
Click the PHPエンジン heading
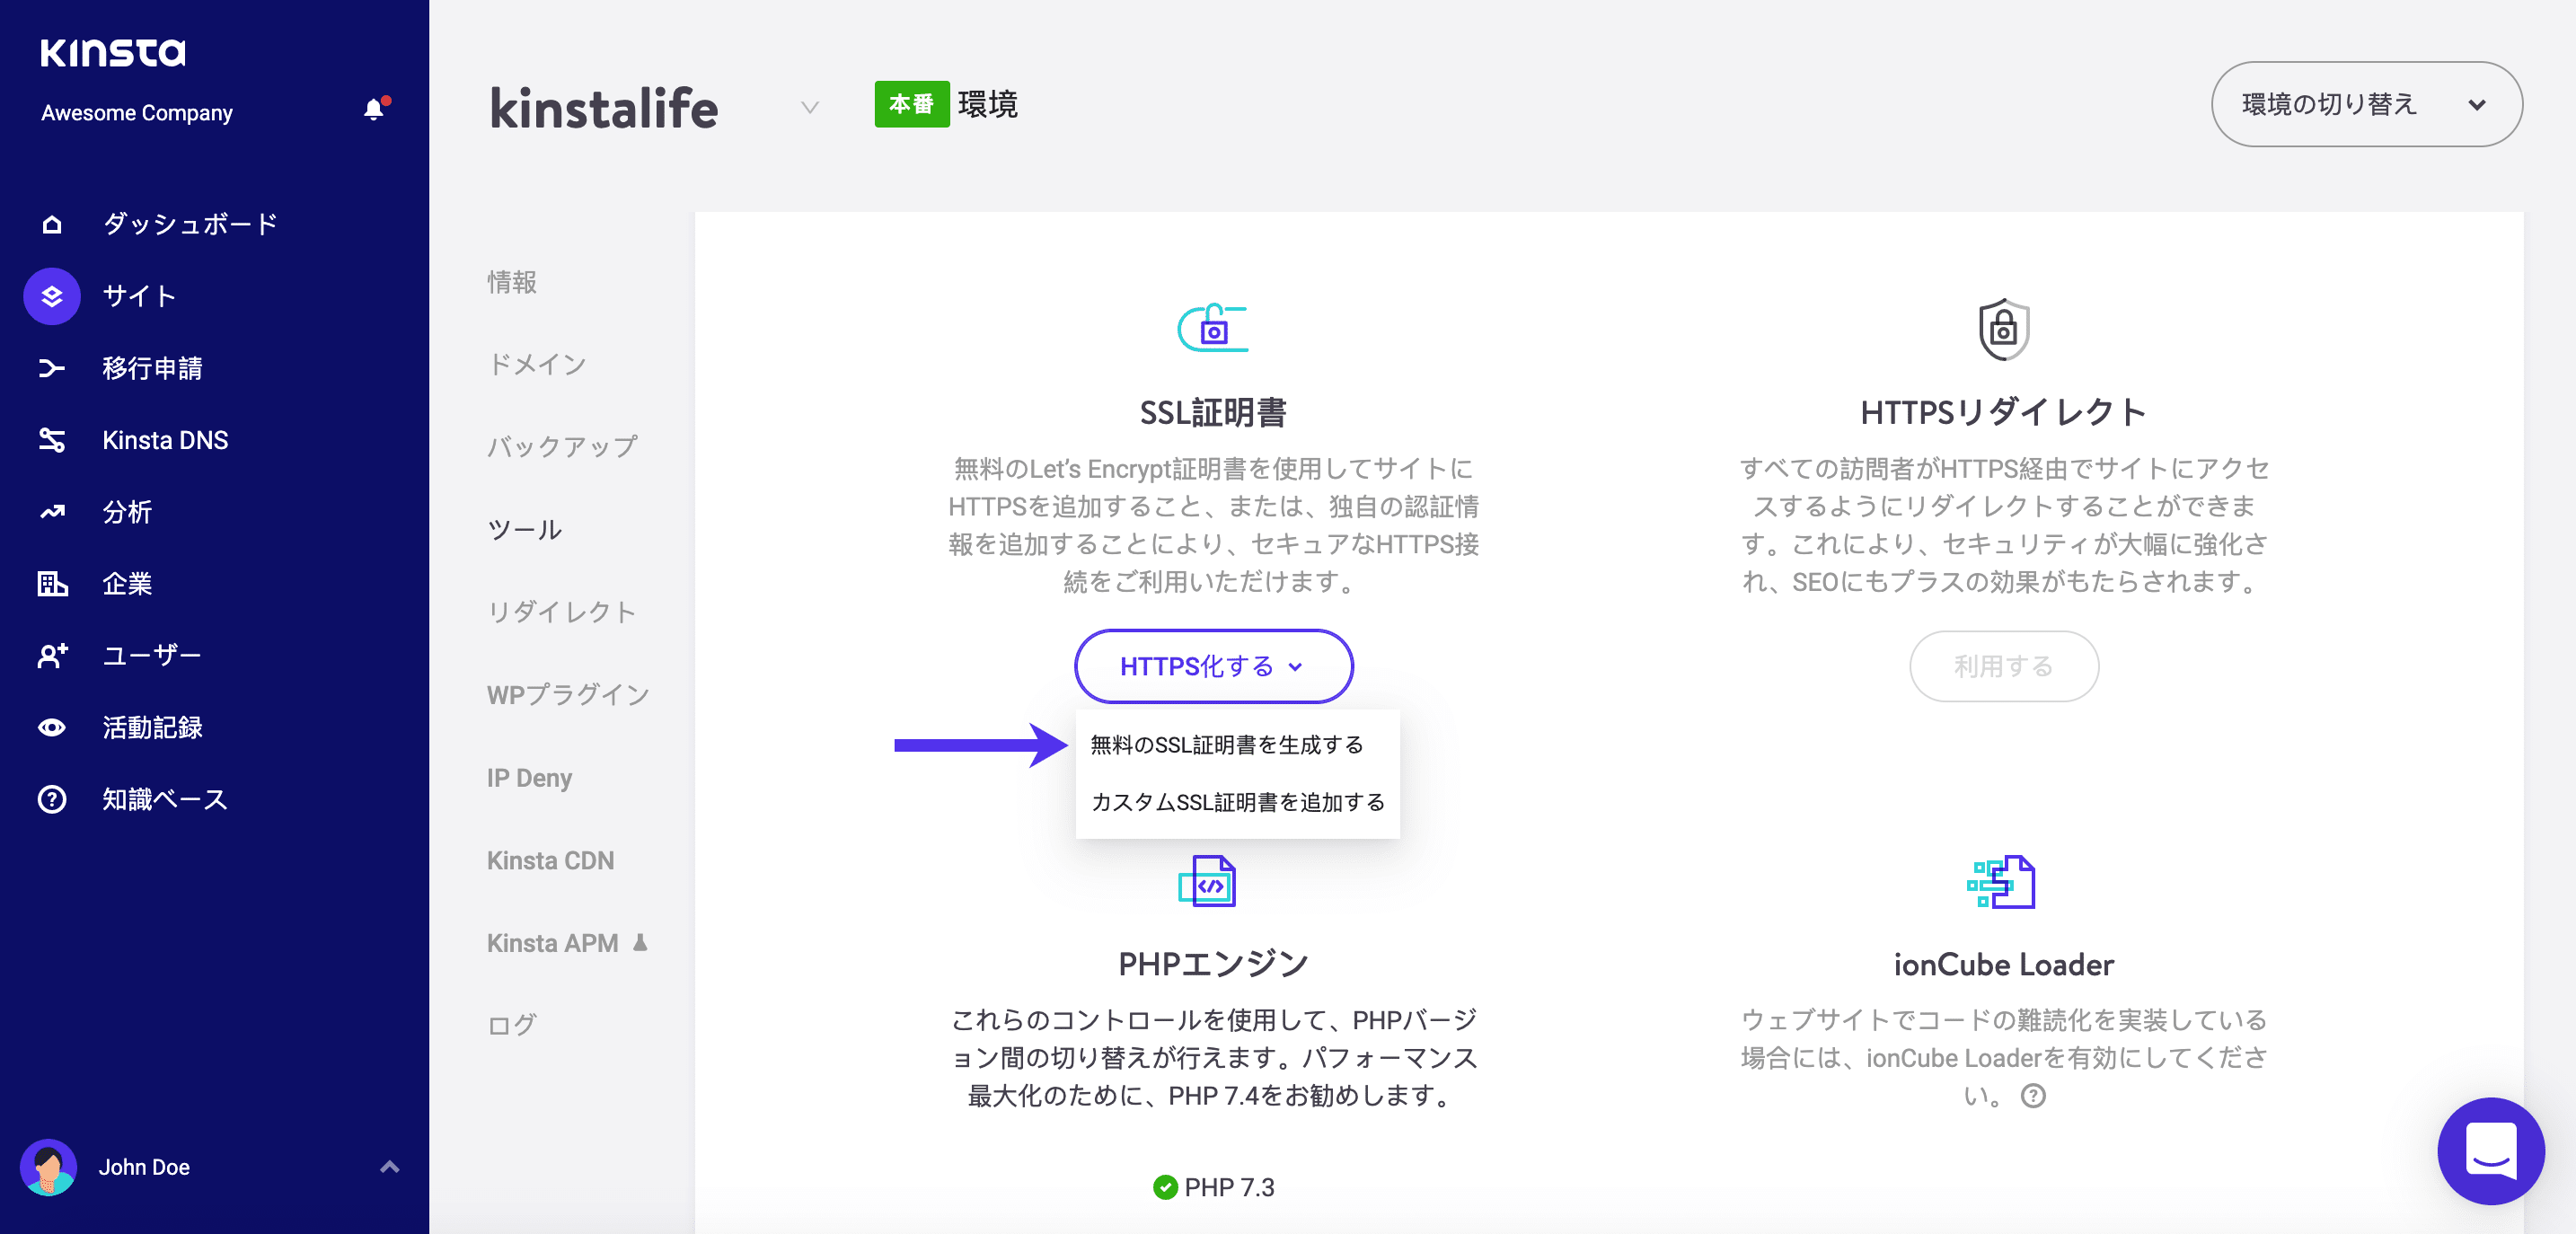1212,964
